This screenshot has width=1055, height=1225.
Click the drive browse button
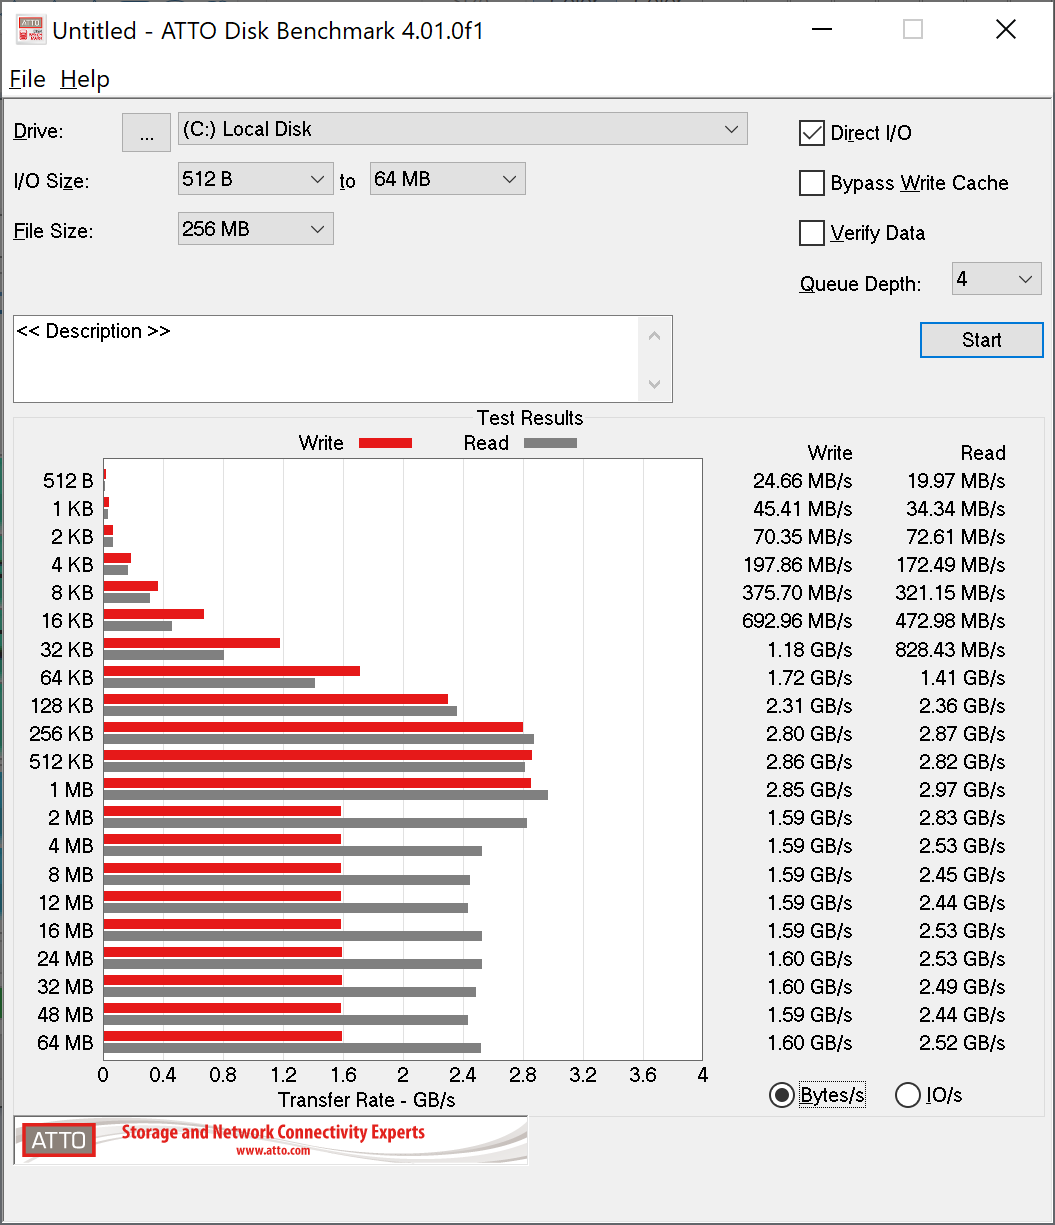tap(147, 133)
